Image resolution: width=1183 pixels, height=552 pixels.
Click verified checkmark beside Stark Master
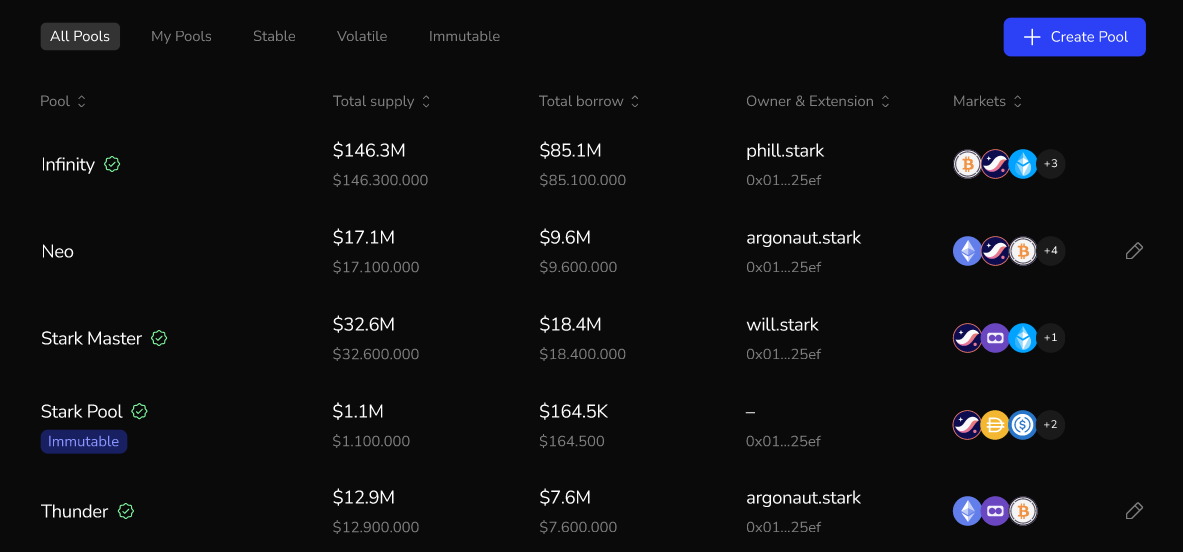(x=159, y=338)
